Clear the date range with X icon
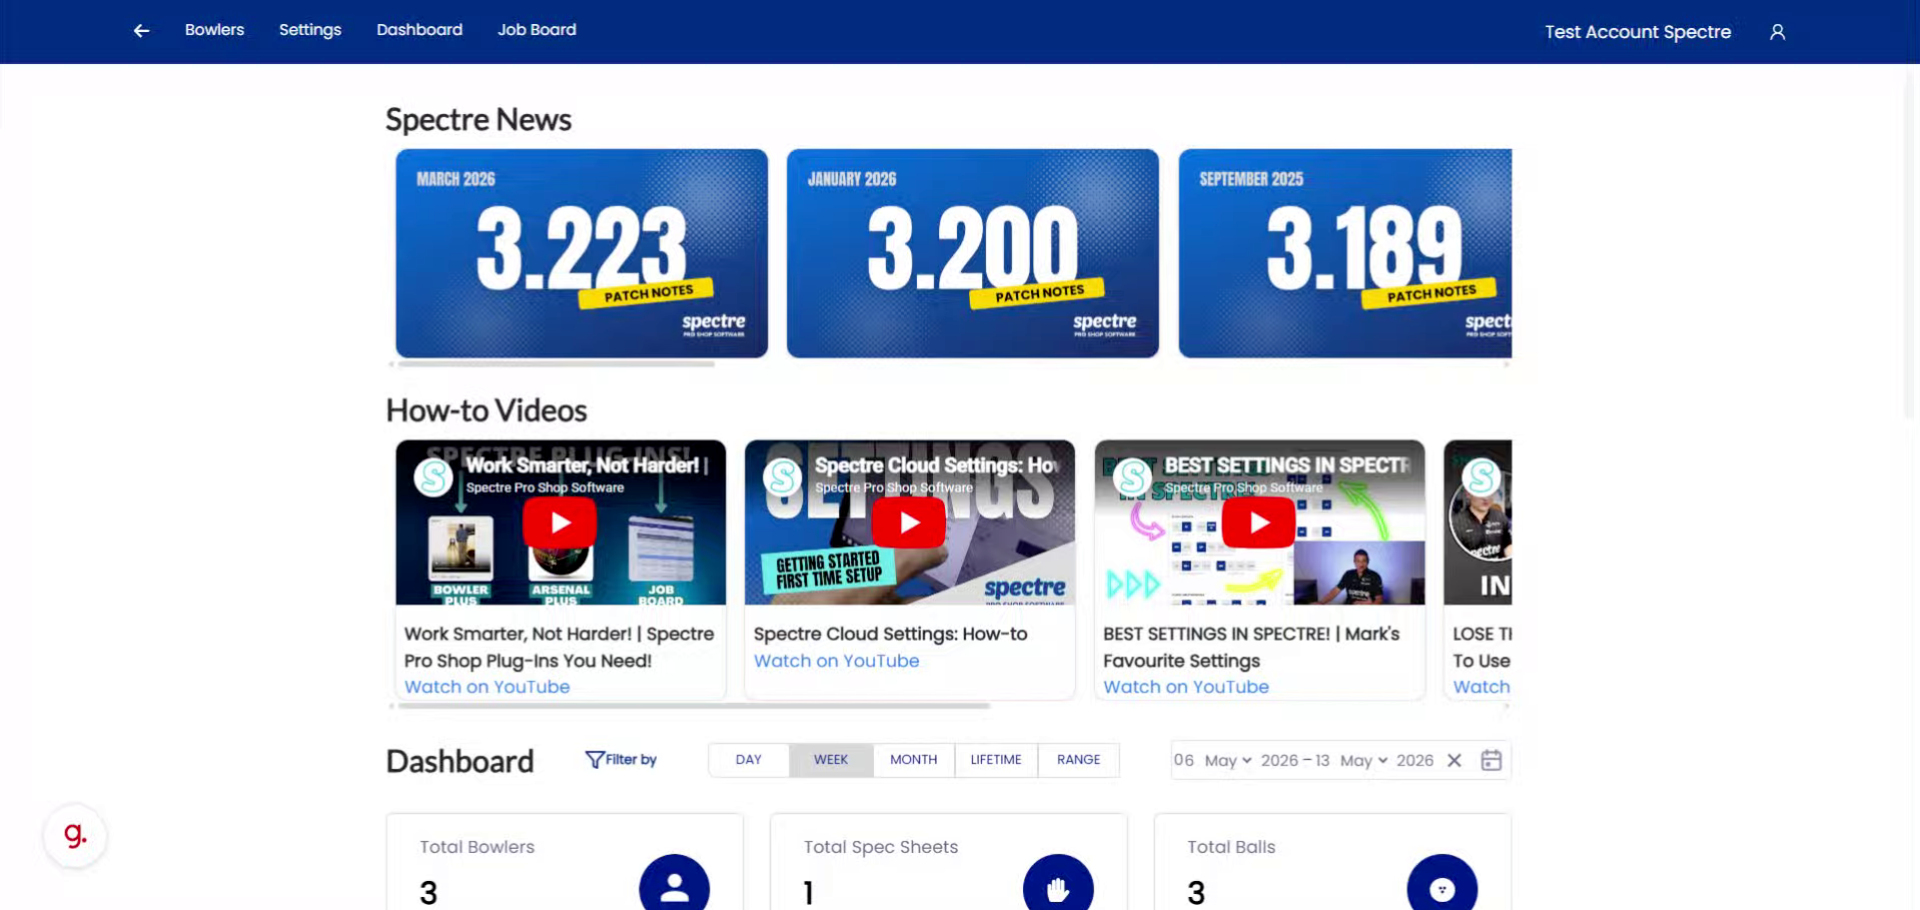 tap(1454, 760)
